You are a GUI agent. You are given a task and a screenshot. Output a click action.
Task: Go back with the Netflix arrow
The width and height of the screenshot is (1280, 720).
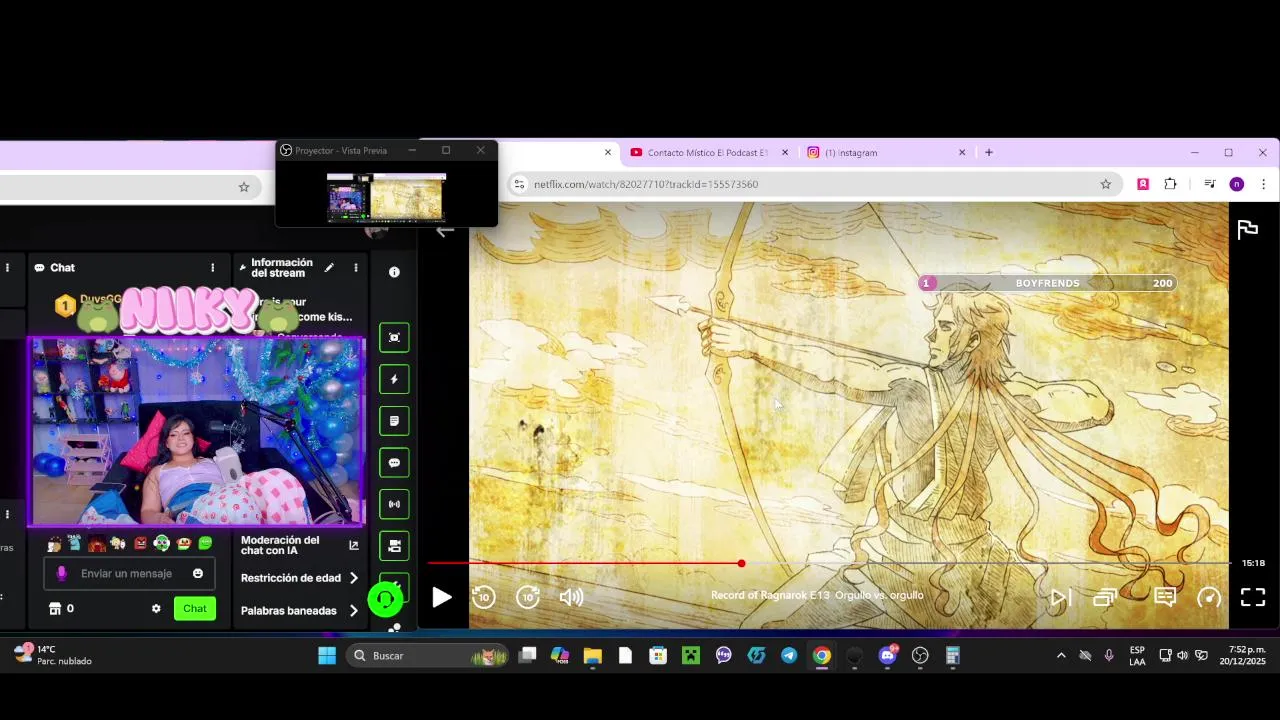coord(445,230)
